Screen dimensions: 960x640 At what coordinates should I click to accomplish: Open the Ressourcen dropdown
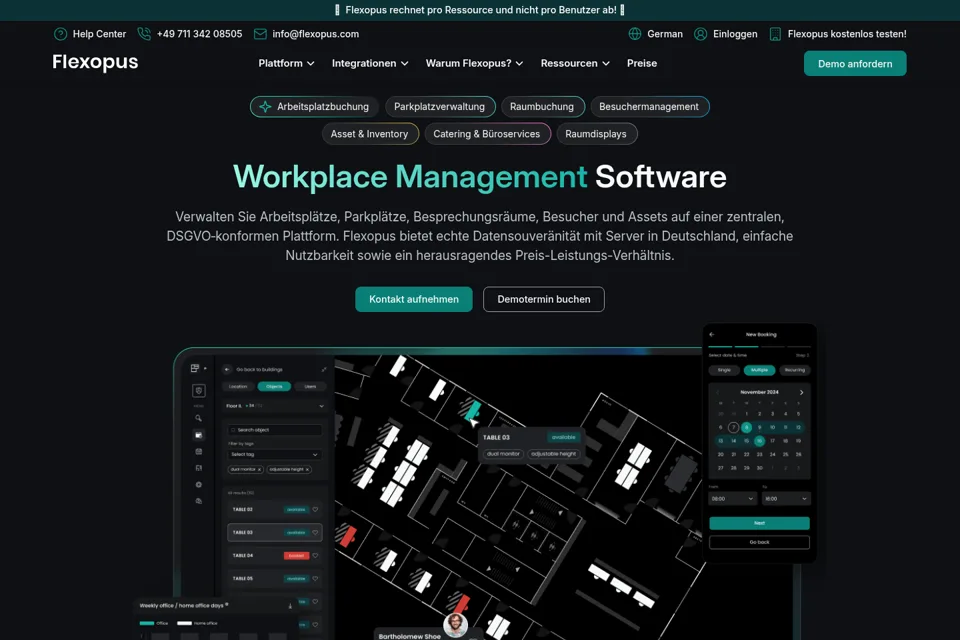(x=575, y=63)
